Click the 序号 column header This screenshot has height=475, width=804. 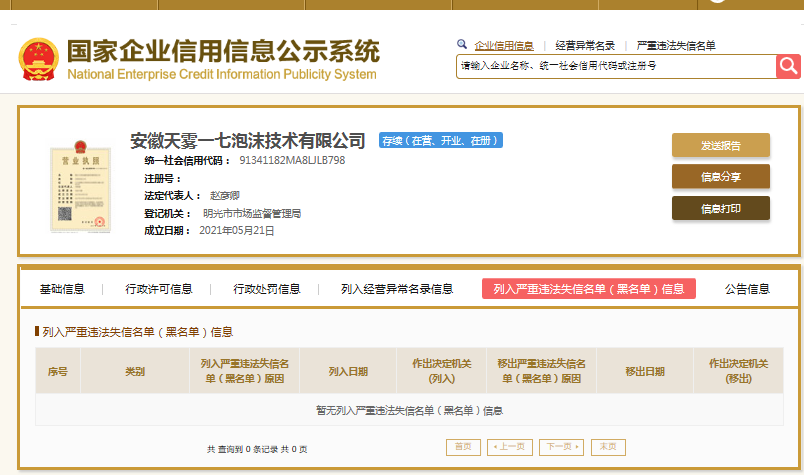click(x=58, y=371)
